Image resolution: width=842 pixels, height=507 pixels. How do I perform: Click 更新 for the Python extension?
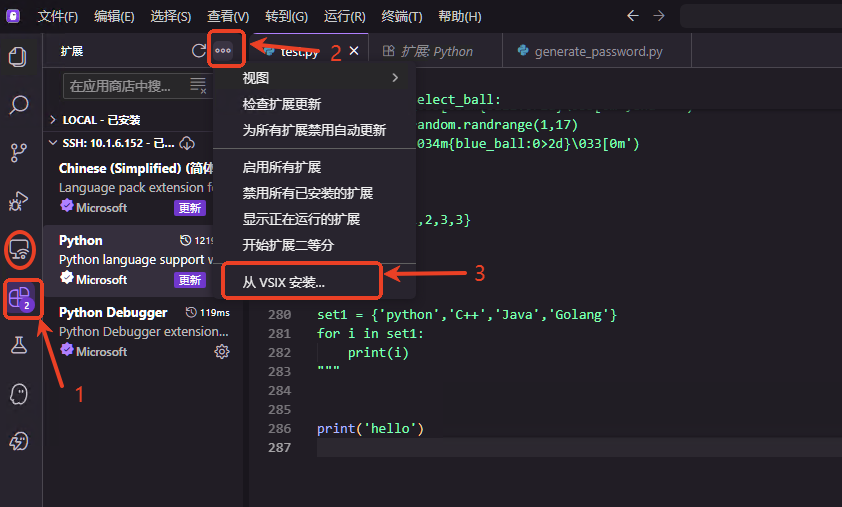(190, 280)
